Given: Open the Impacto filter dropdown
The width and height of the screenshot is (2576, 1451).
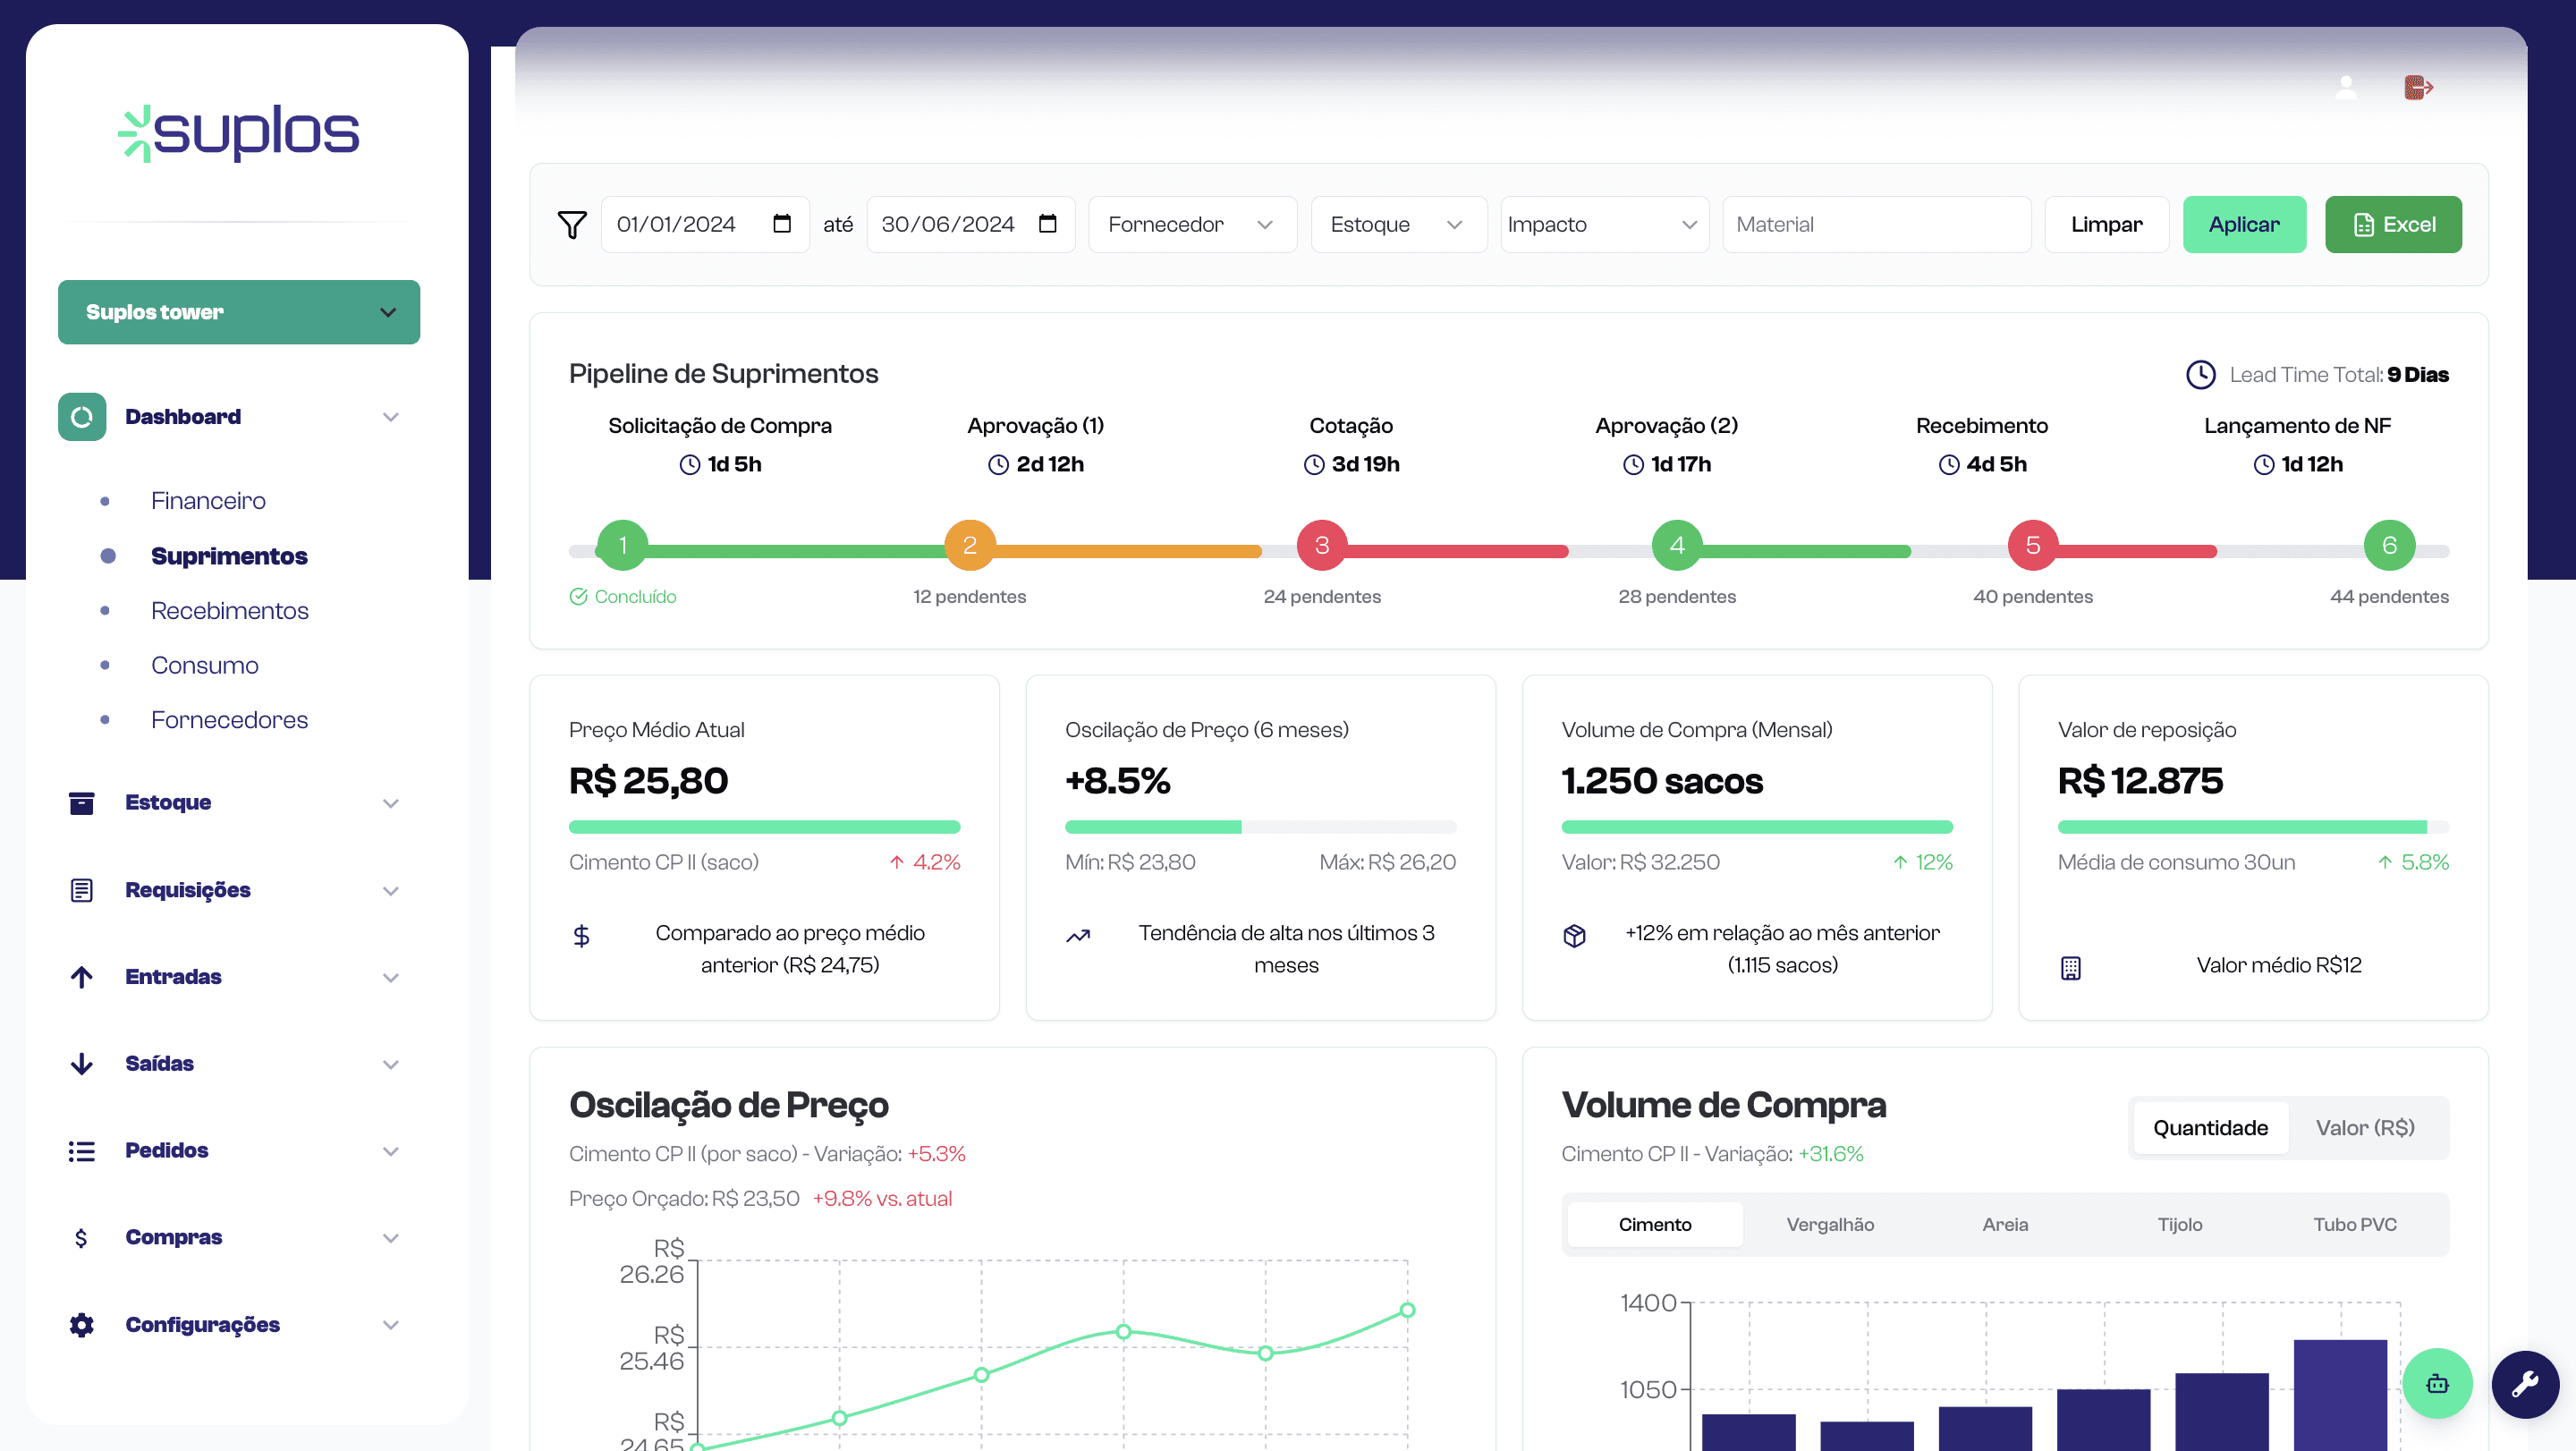Looking at the screenshot, I should (1603, 224).
